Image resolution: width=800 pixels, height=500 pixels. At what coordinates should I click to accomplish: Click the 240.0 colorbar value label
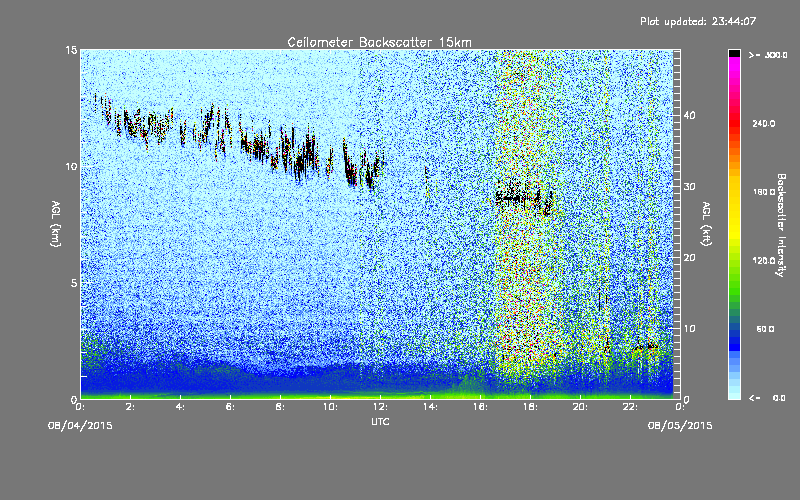tap(764, 124)
